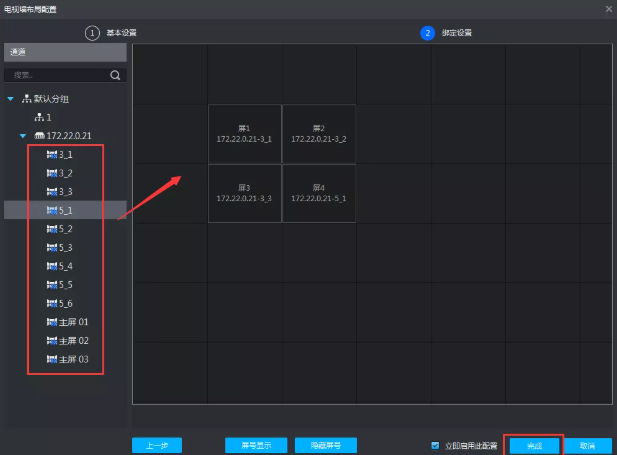Select the 3_1 channel icon

pyautogui.click(x=52, y=155)
